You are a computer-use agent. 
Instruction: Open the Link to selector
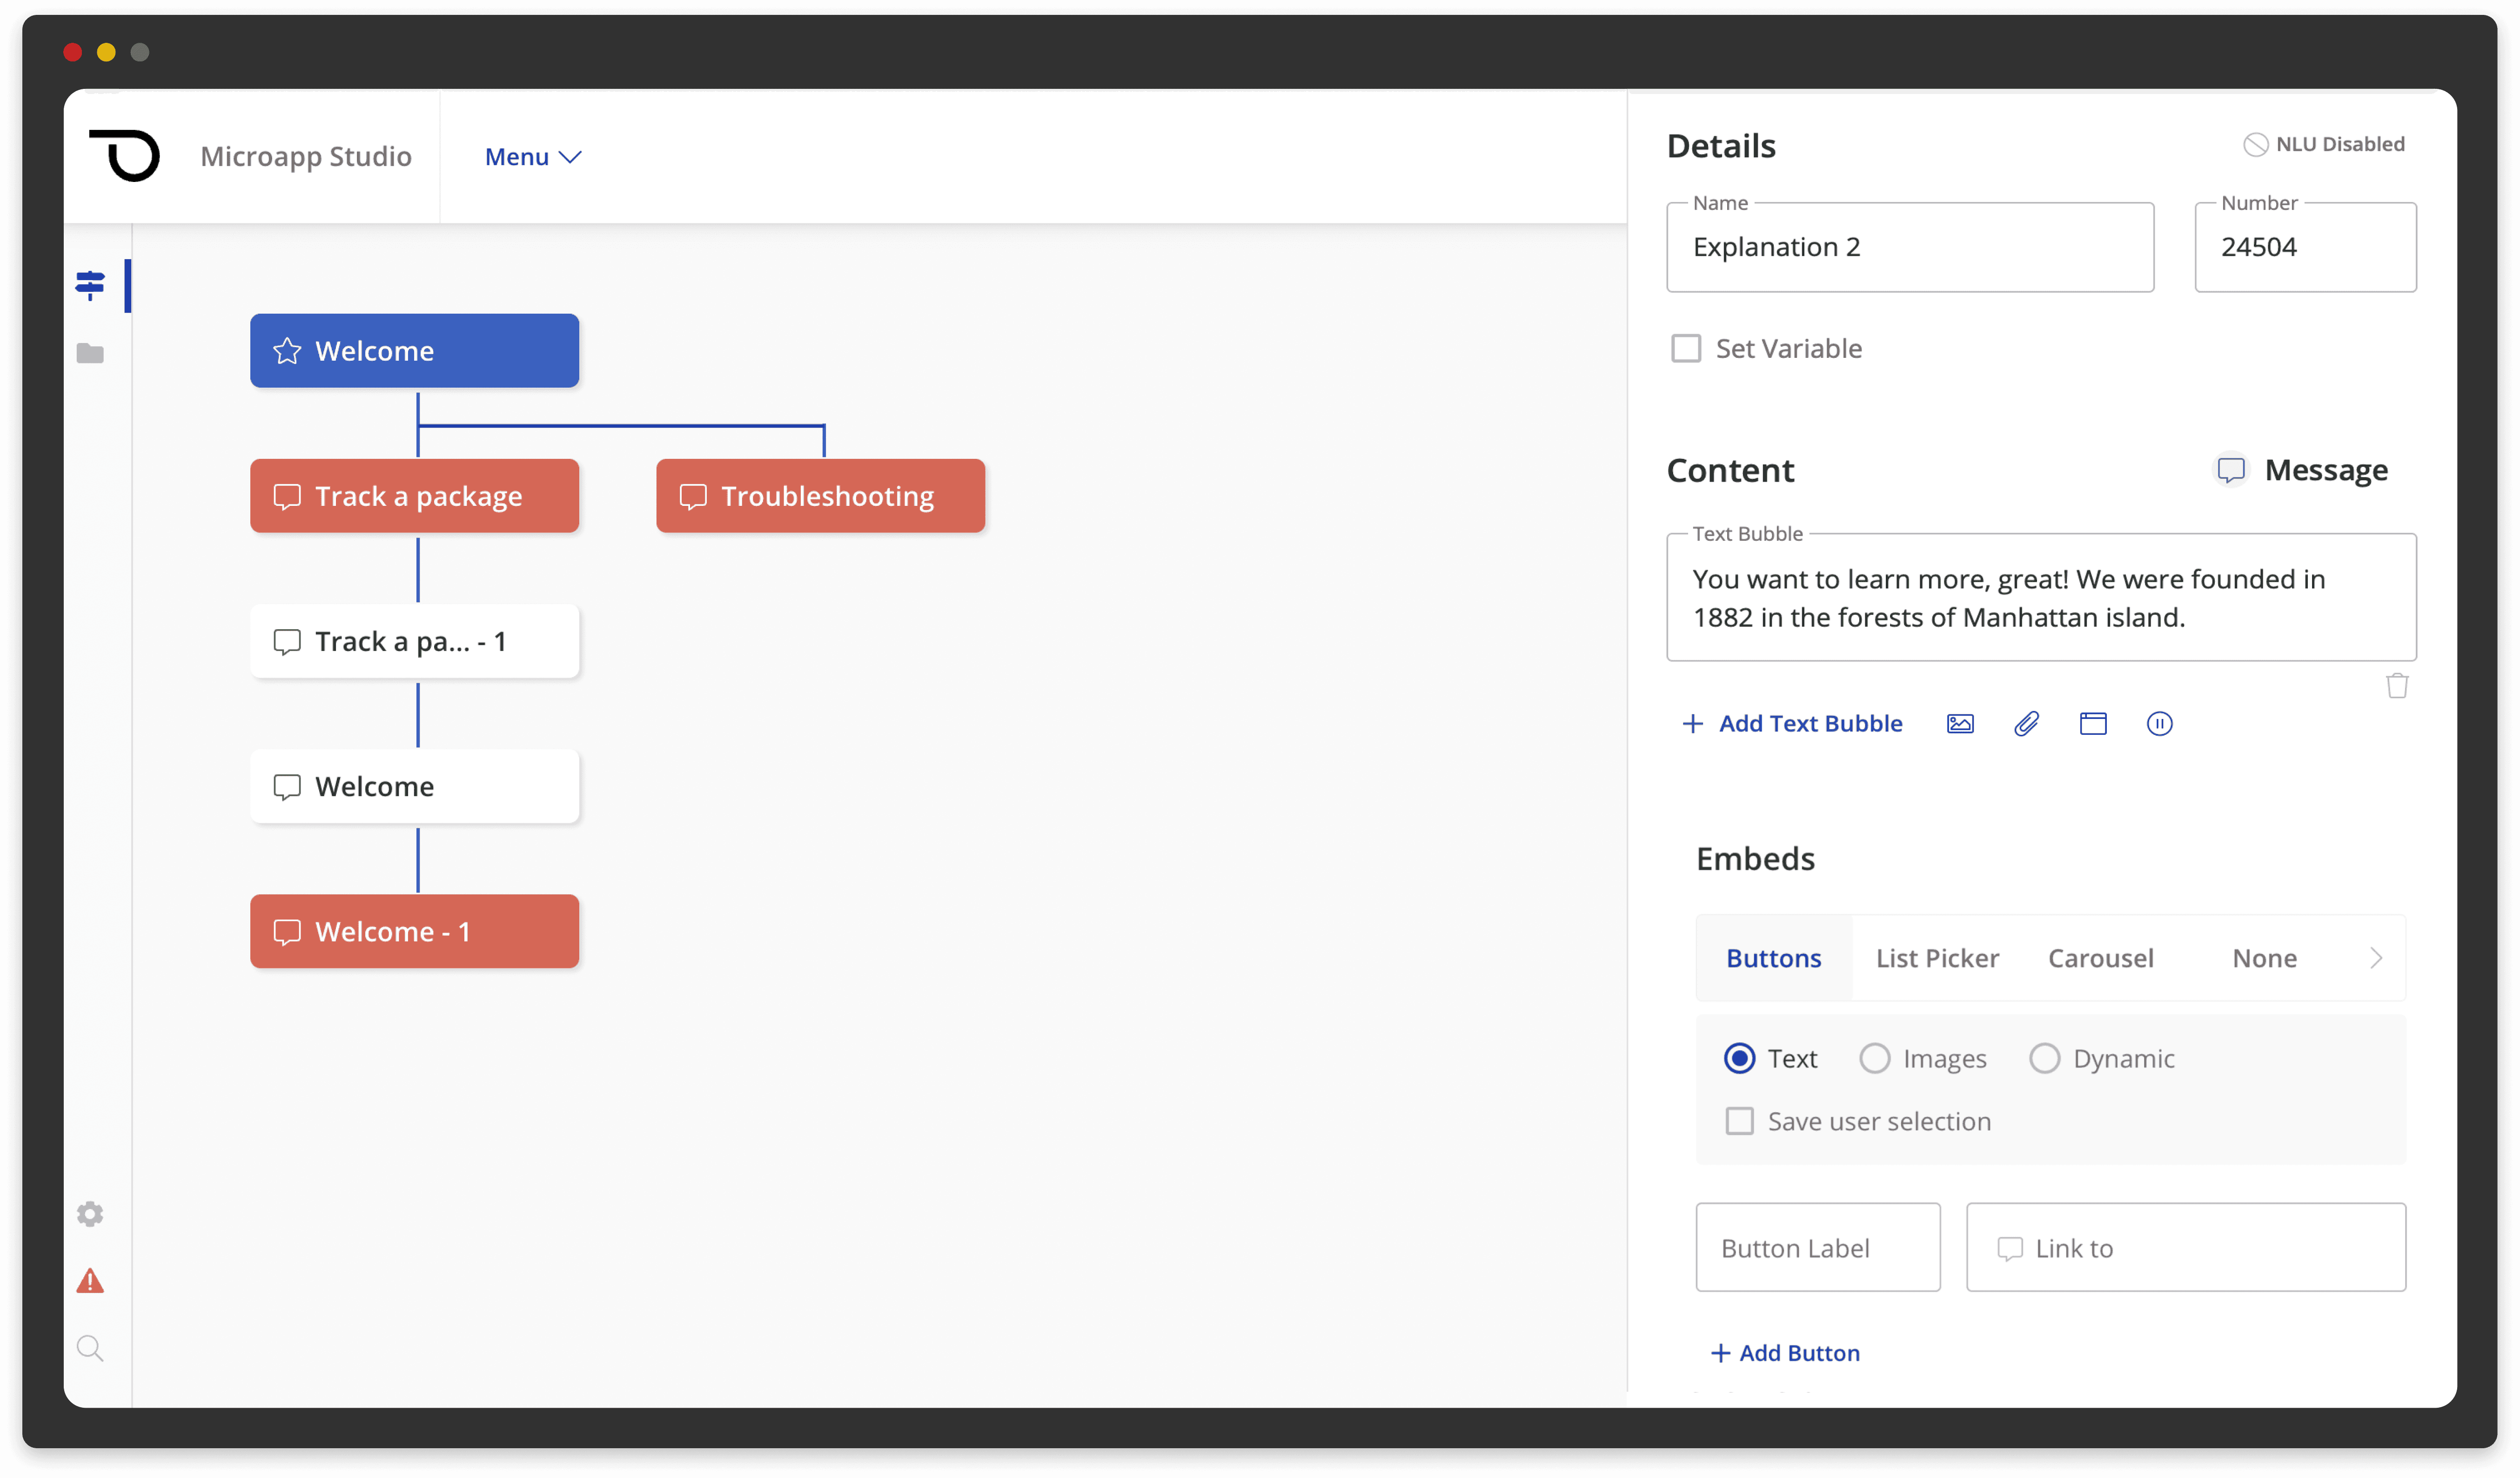pyautogui.click(x=2185, y=1247)
